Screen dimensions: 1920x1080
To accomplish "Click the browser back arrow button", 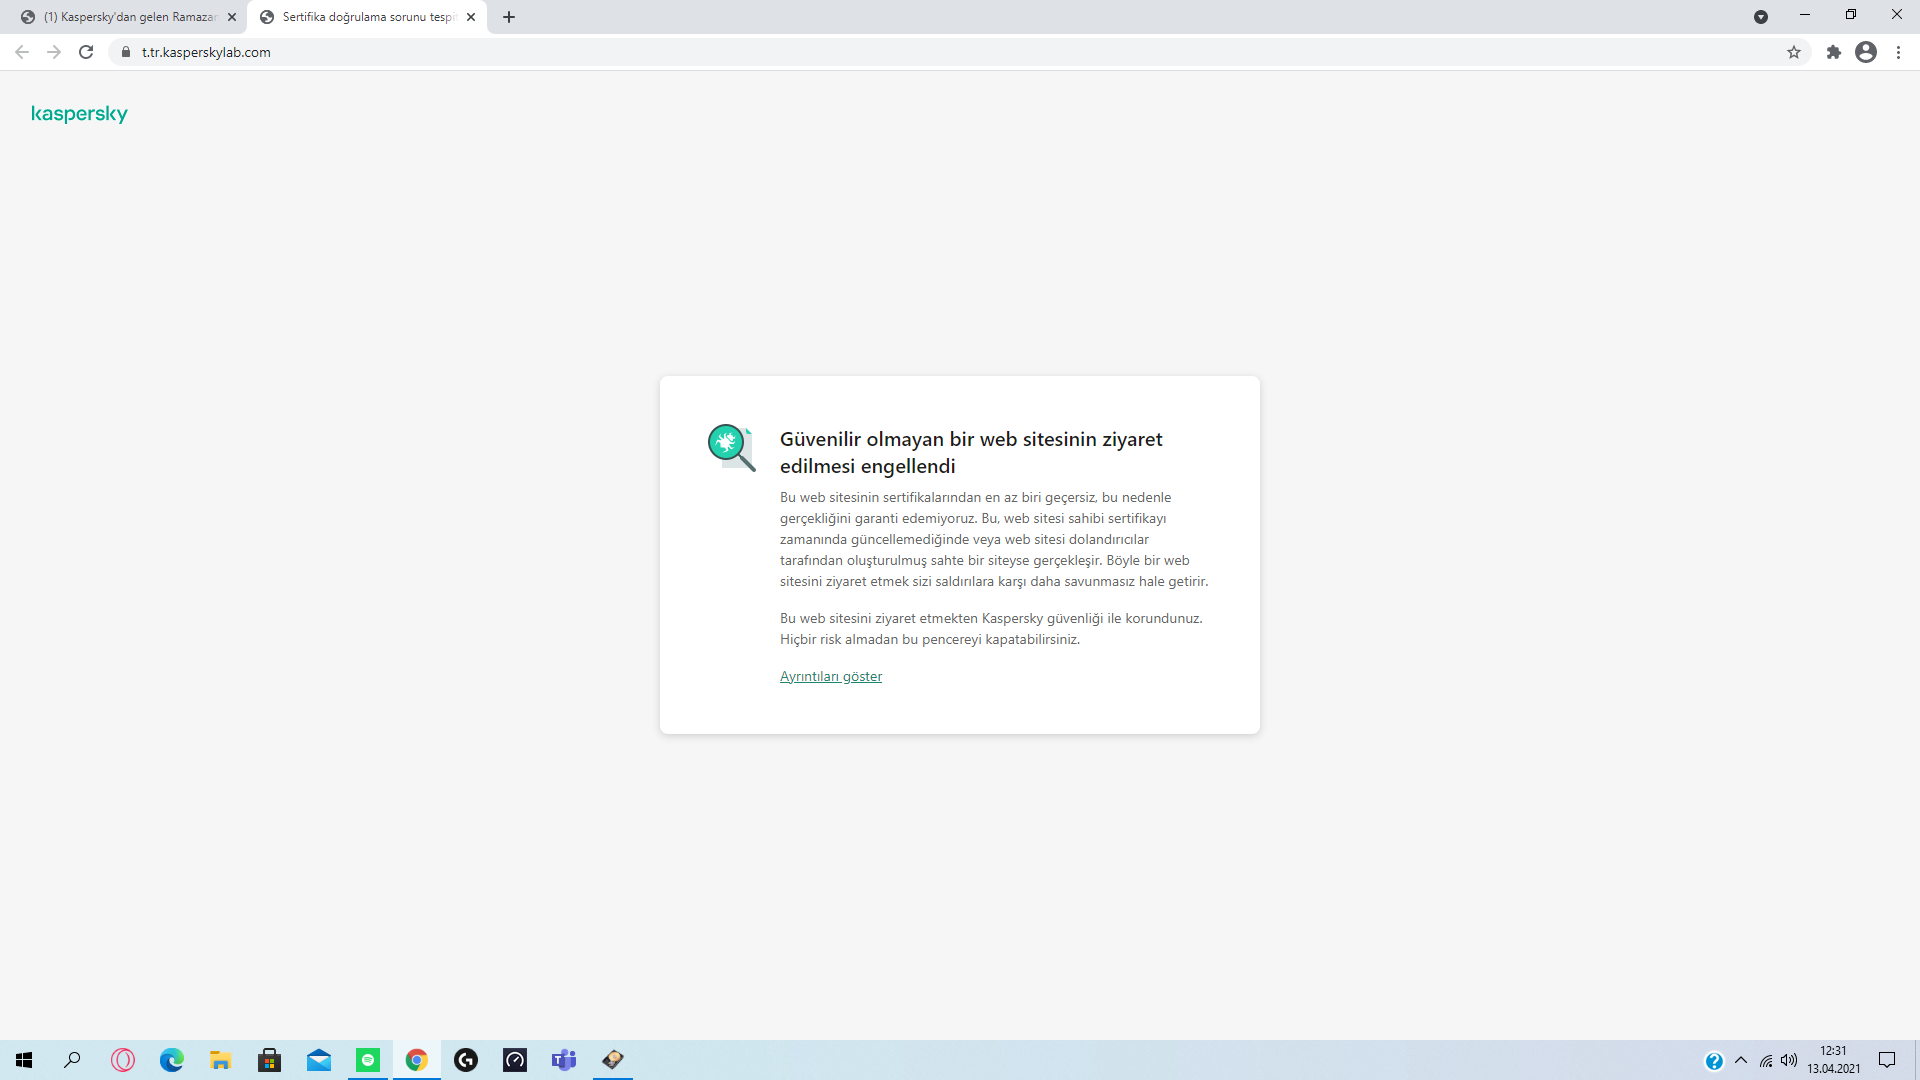I will [22, 52].
